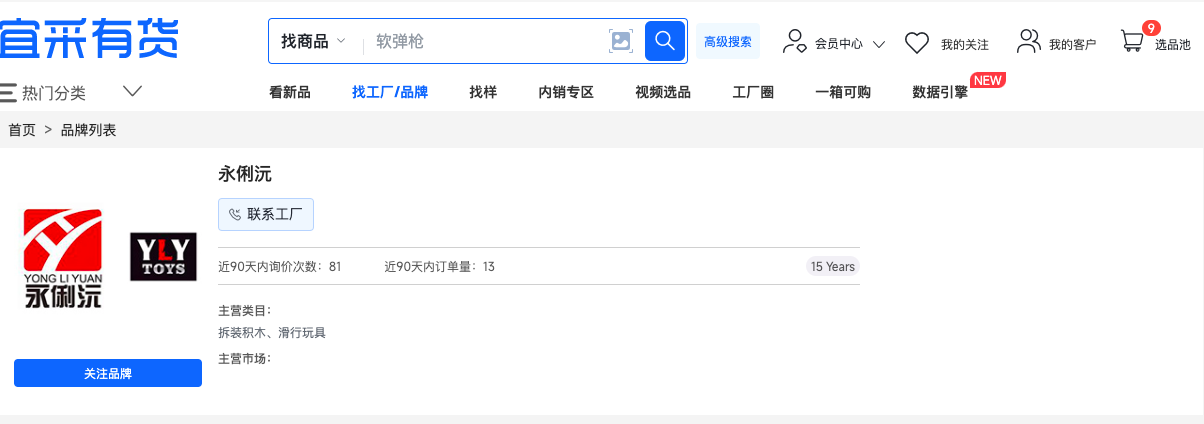Click the member center person icon

point(795,41)
